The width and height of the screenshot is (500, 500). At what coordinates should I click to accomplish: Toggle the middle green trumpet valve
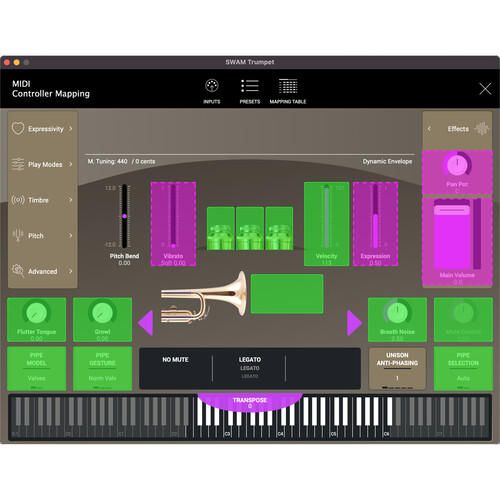[250, 228]
